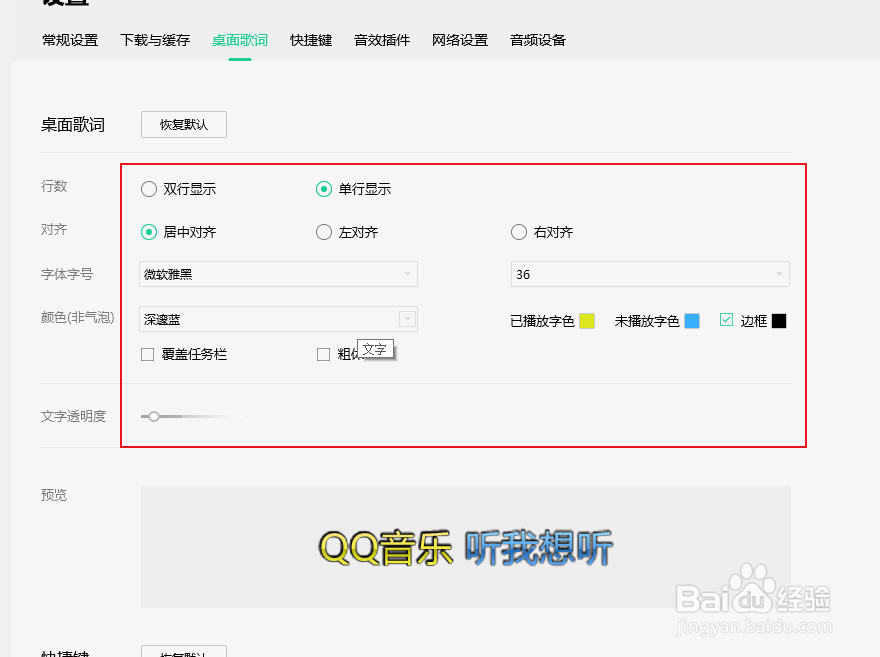Image resolution: width=880 pixels, height=657 pixels.
Task: Pick the 未播放字色 blue swatch
Action: pyautogui.click(x=692, y=321)
